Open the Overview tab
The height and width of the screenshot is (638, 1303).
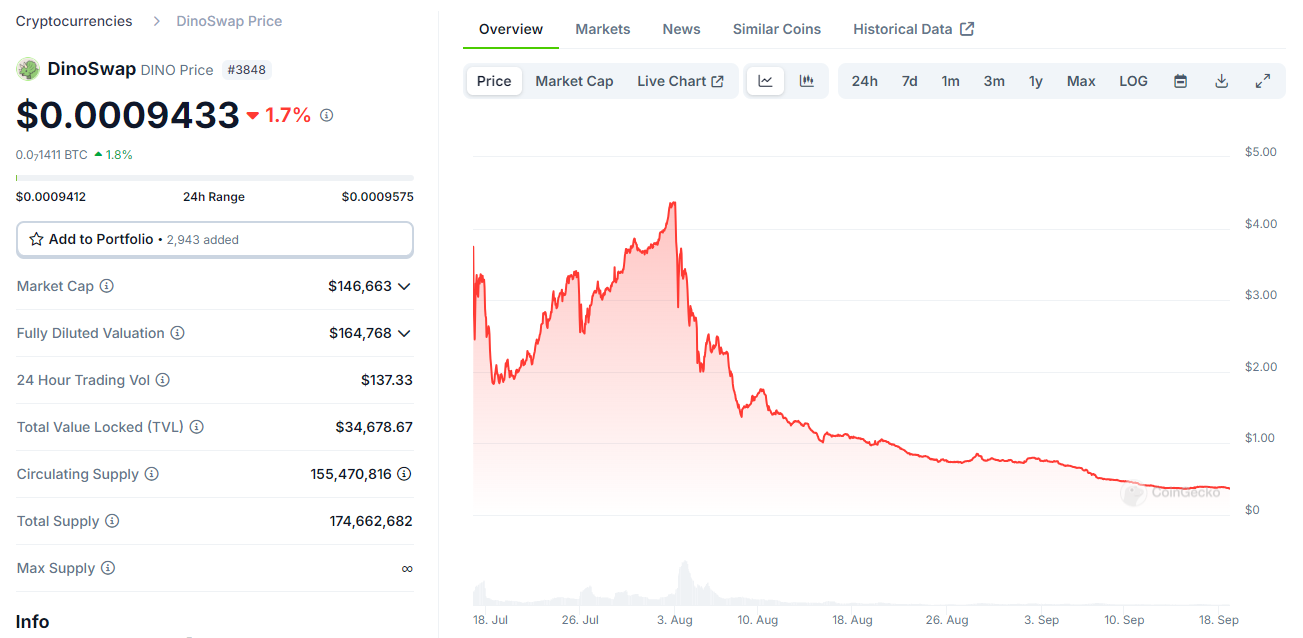511,29
